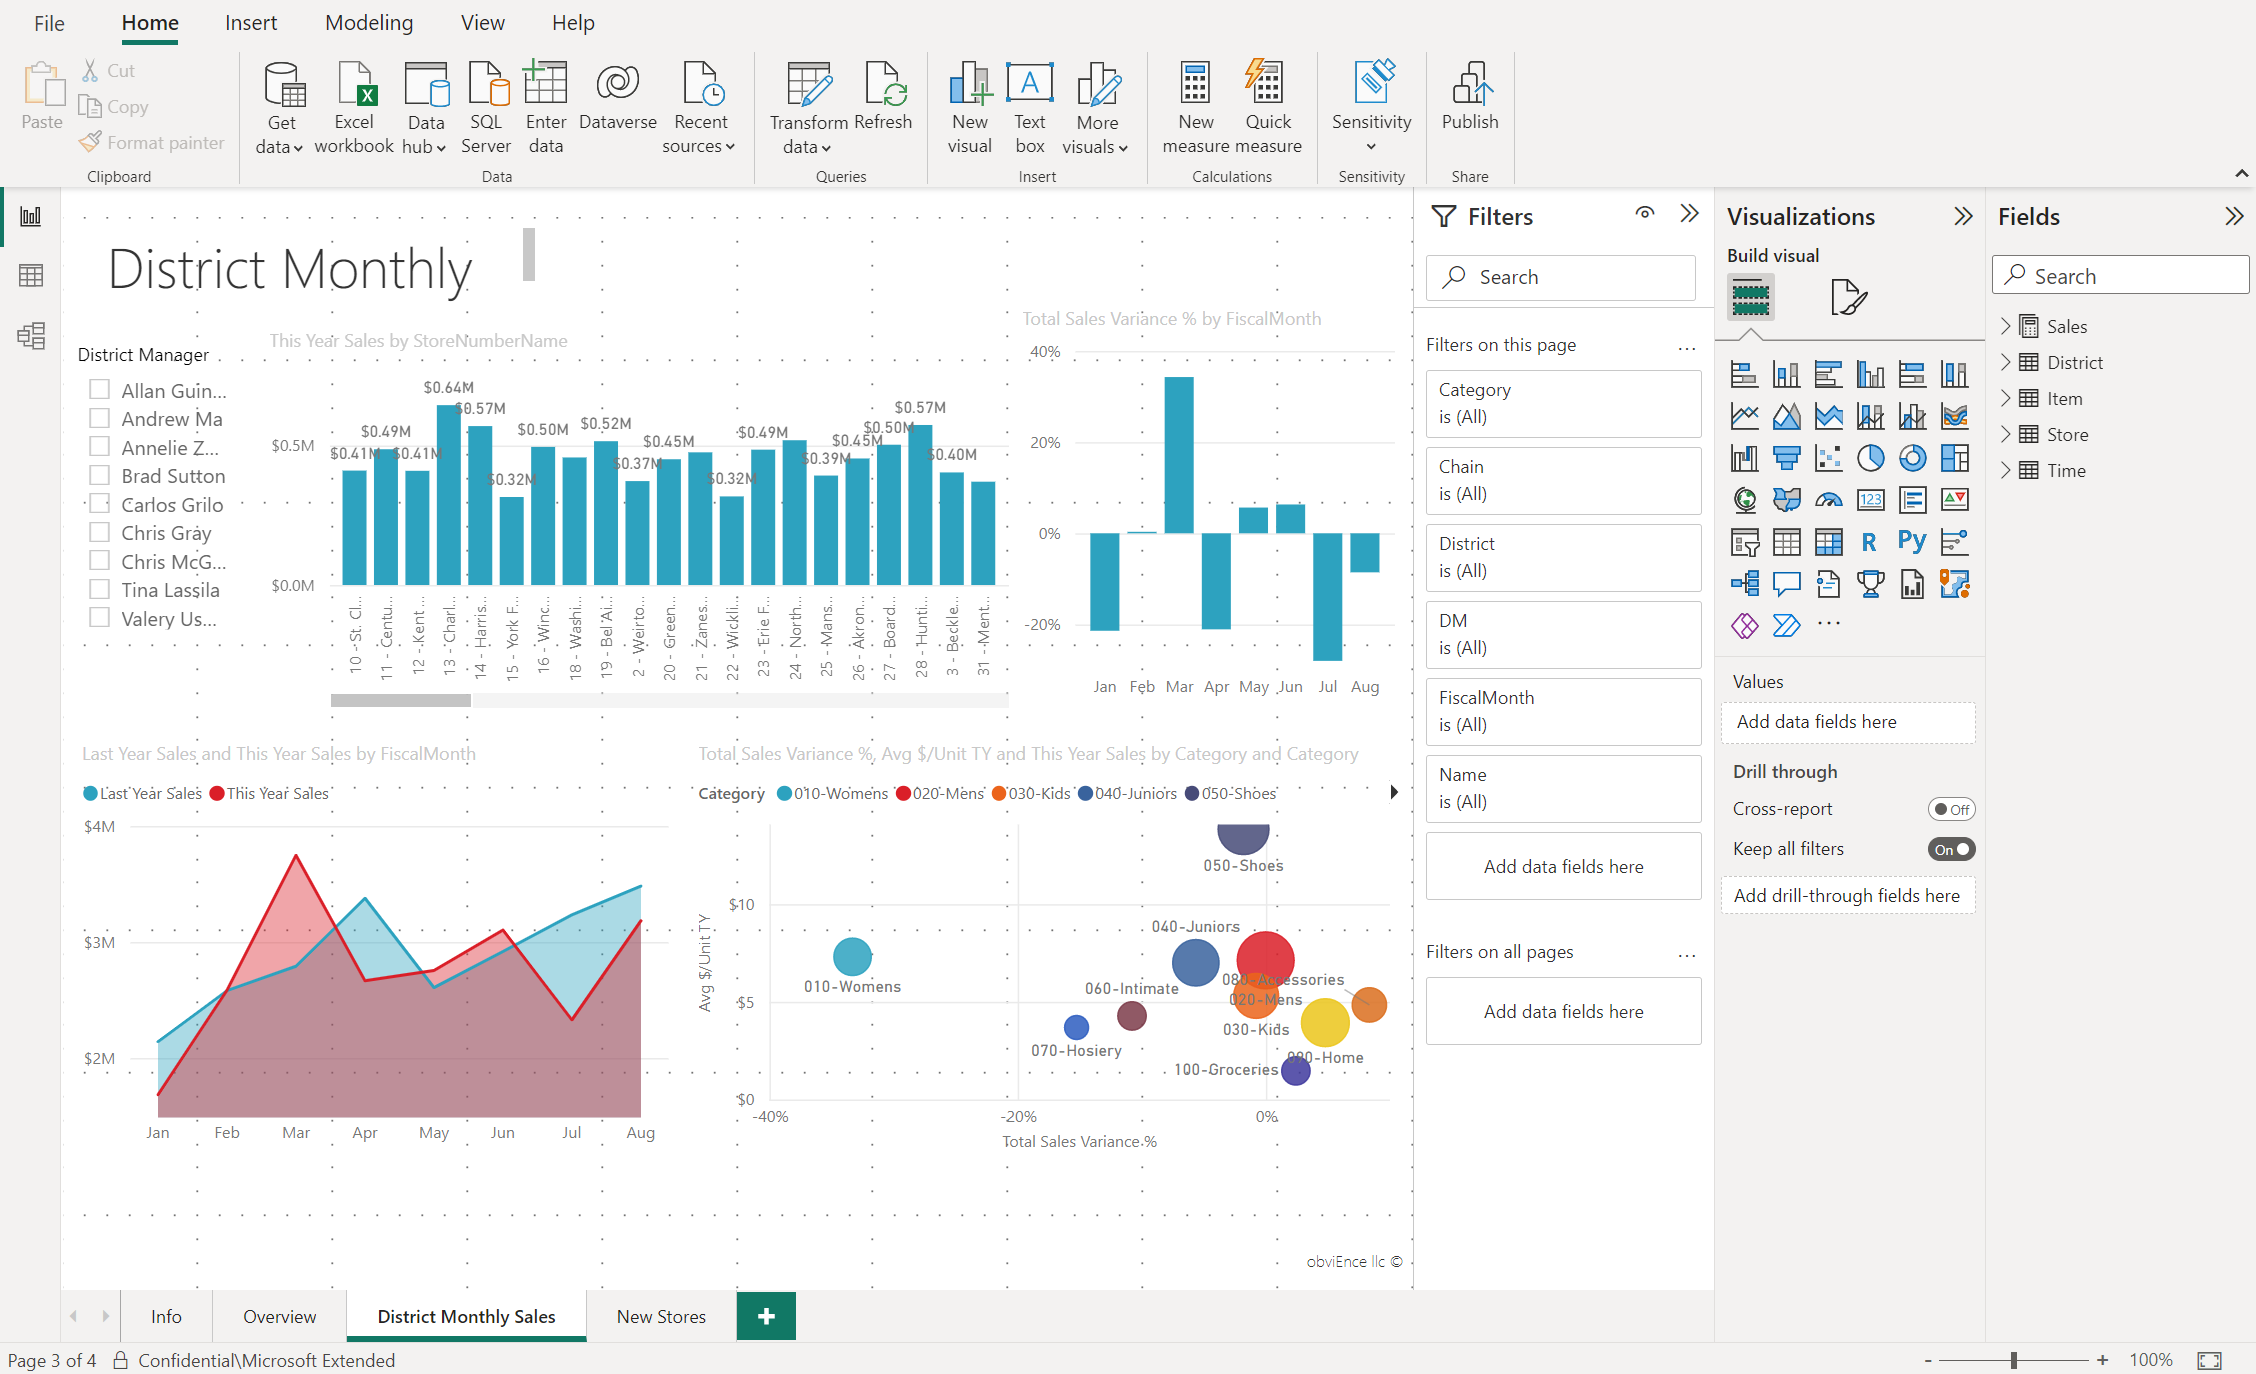Click Add drill-through fields here button
This screenshot has height=1374, width=2256.
[x=1847, y=894]
